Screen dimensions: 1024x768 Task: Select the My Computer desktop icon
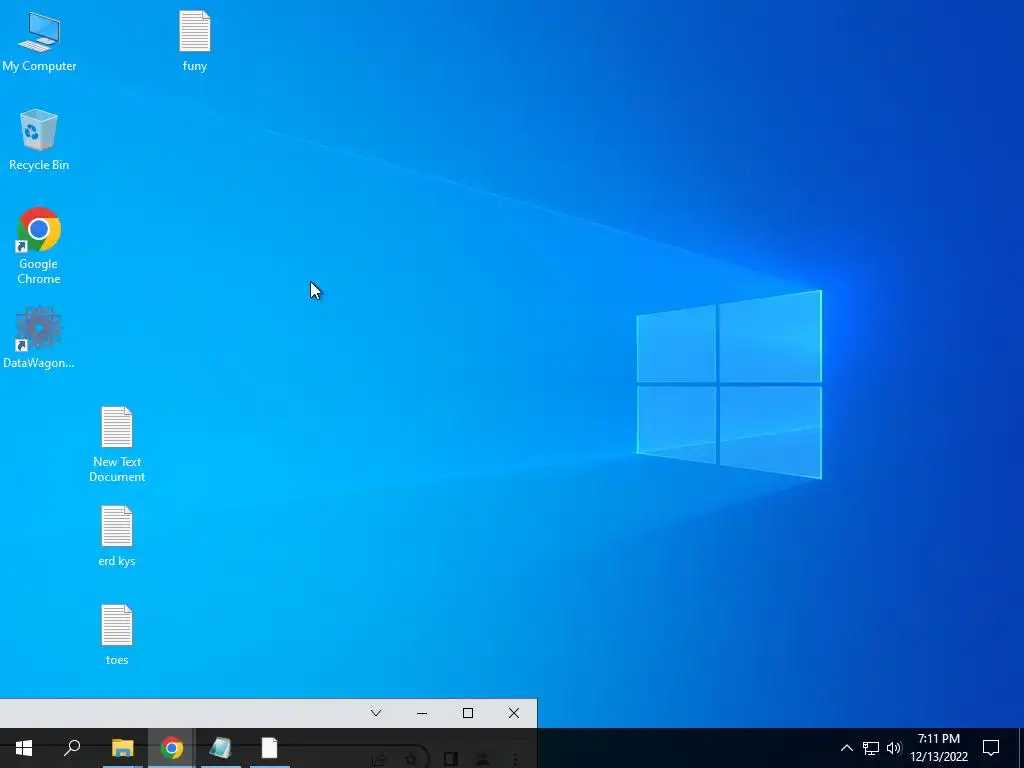pos(39,41)
